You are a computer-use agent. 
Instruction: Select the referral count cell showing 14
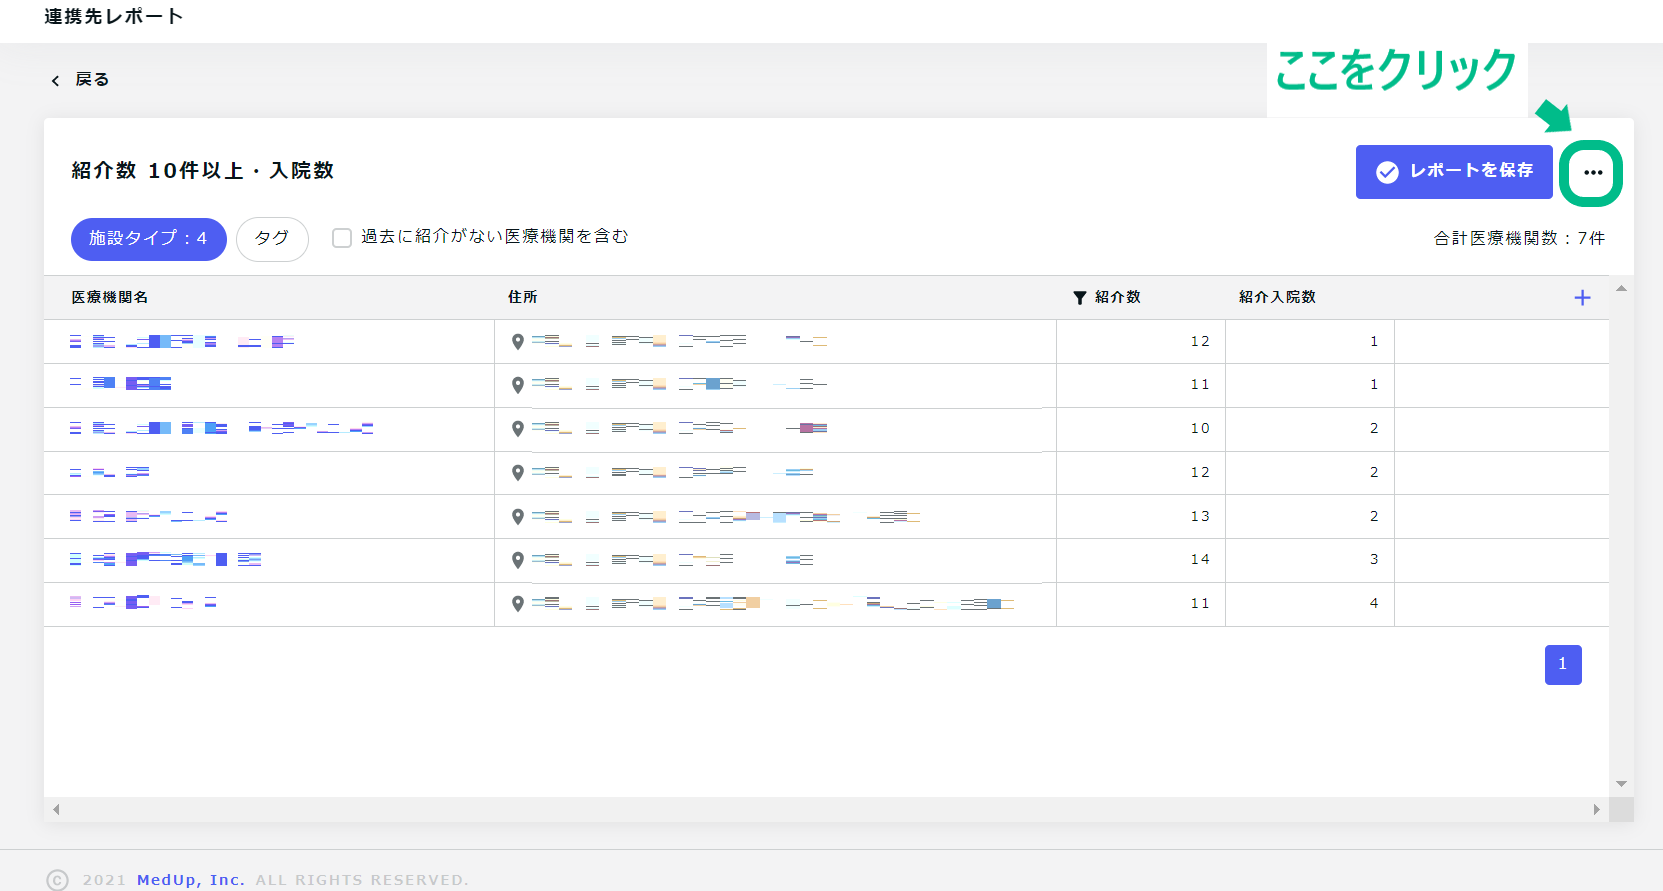pyautogui.click(x=1141, y=560)
